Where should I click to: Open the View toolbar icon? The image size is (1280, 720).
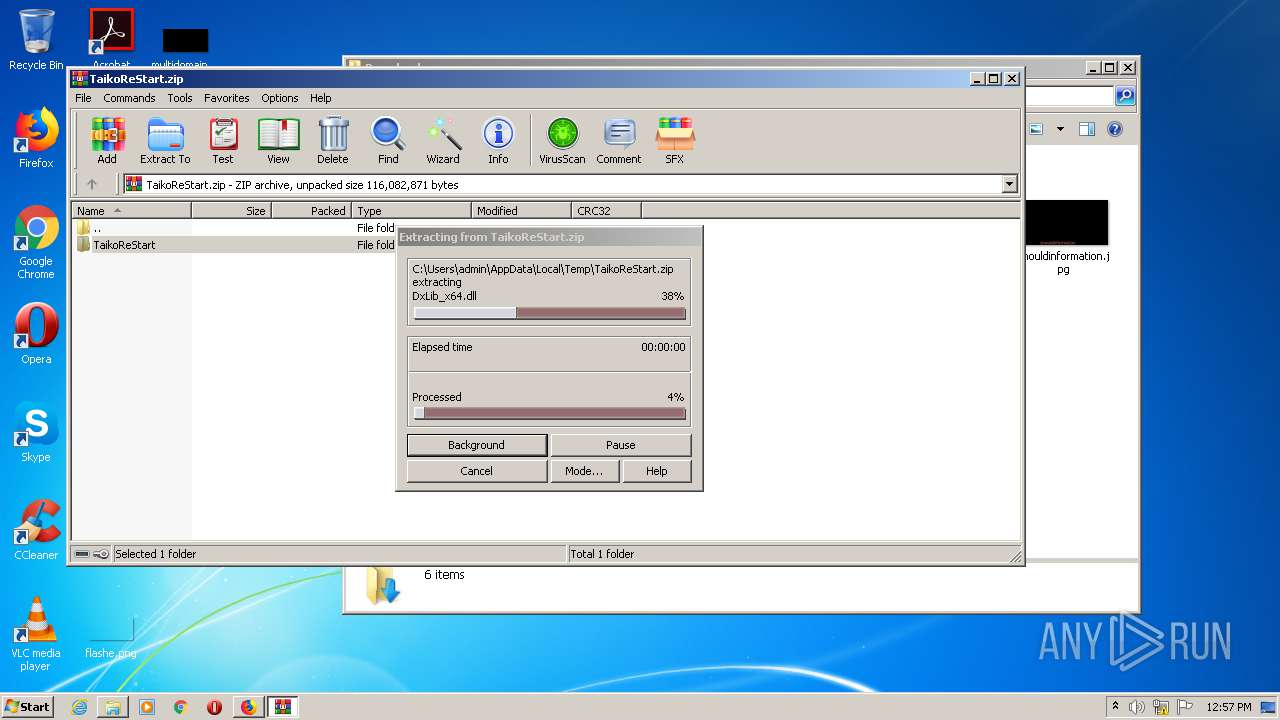(278, 140)
